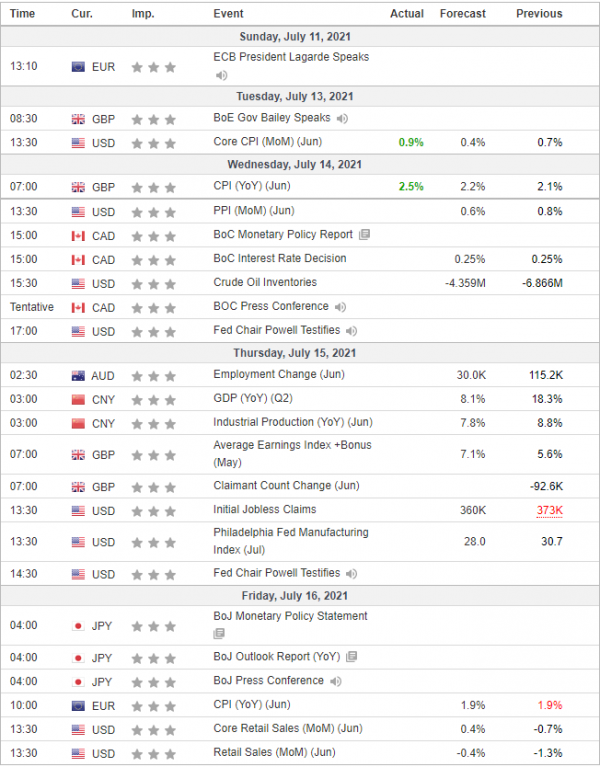Click the green 2.5% actual value
600x767 pixels.
(x=411, y=186)
